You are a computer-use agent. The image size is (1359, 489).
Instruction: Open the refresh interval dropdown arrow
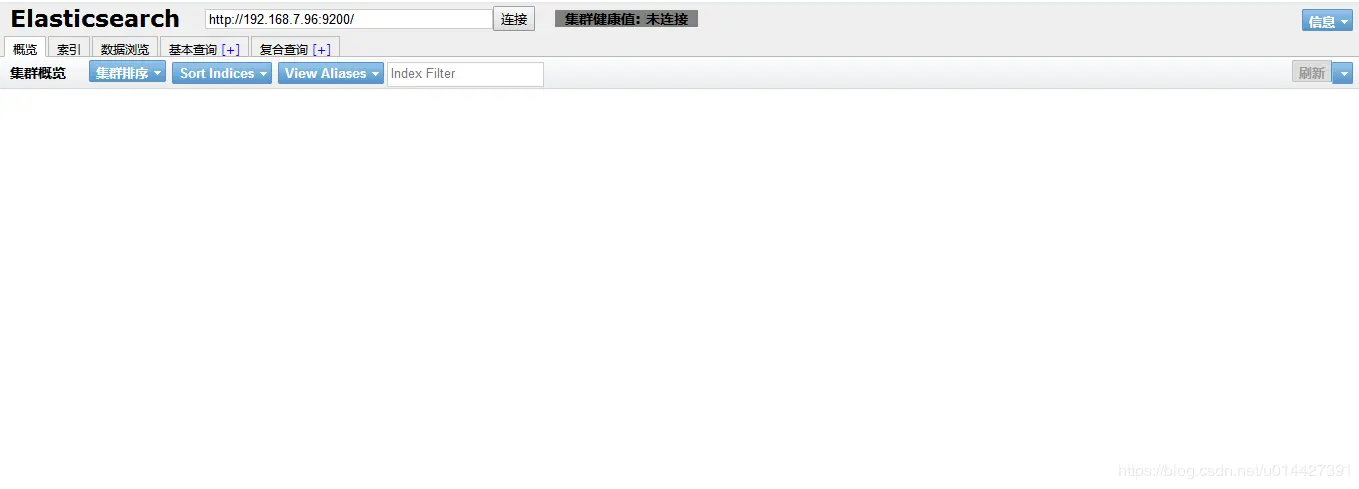tap(1343, 73)
